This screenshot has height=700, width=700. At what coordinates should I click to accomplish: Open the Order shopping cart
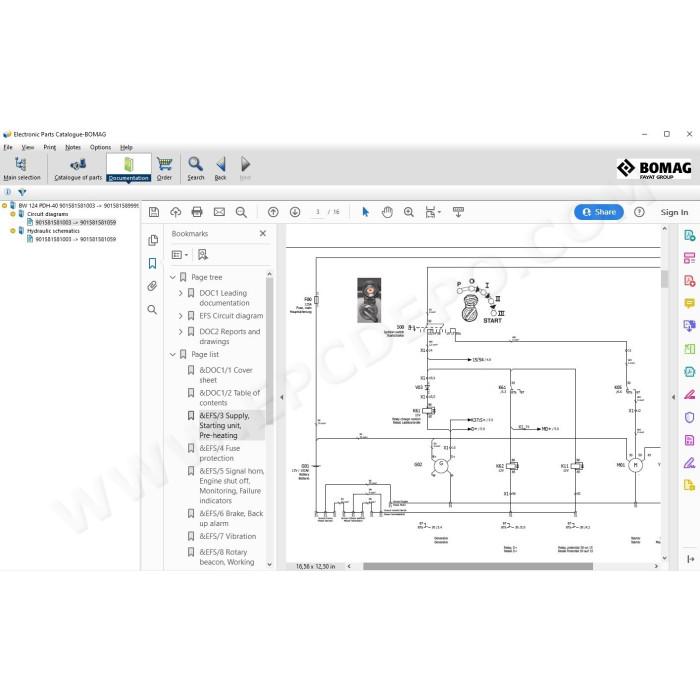tap(164, 168)
